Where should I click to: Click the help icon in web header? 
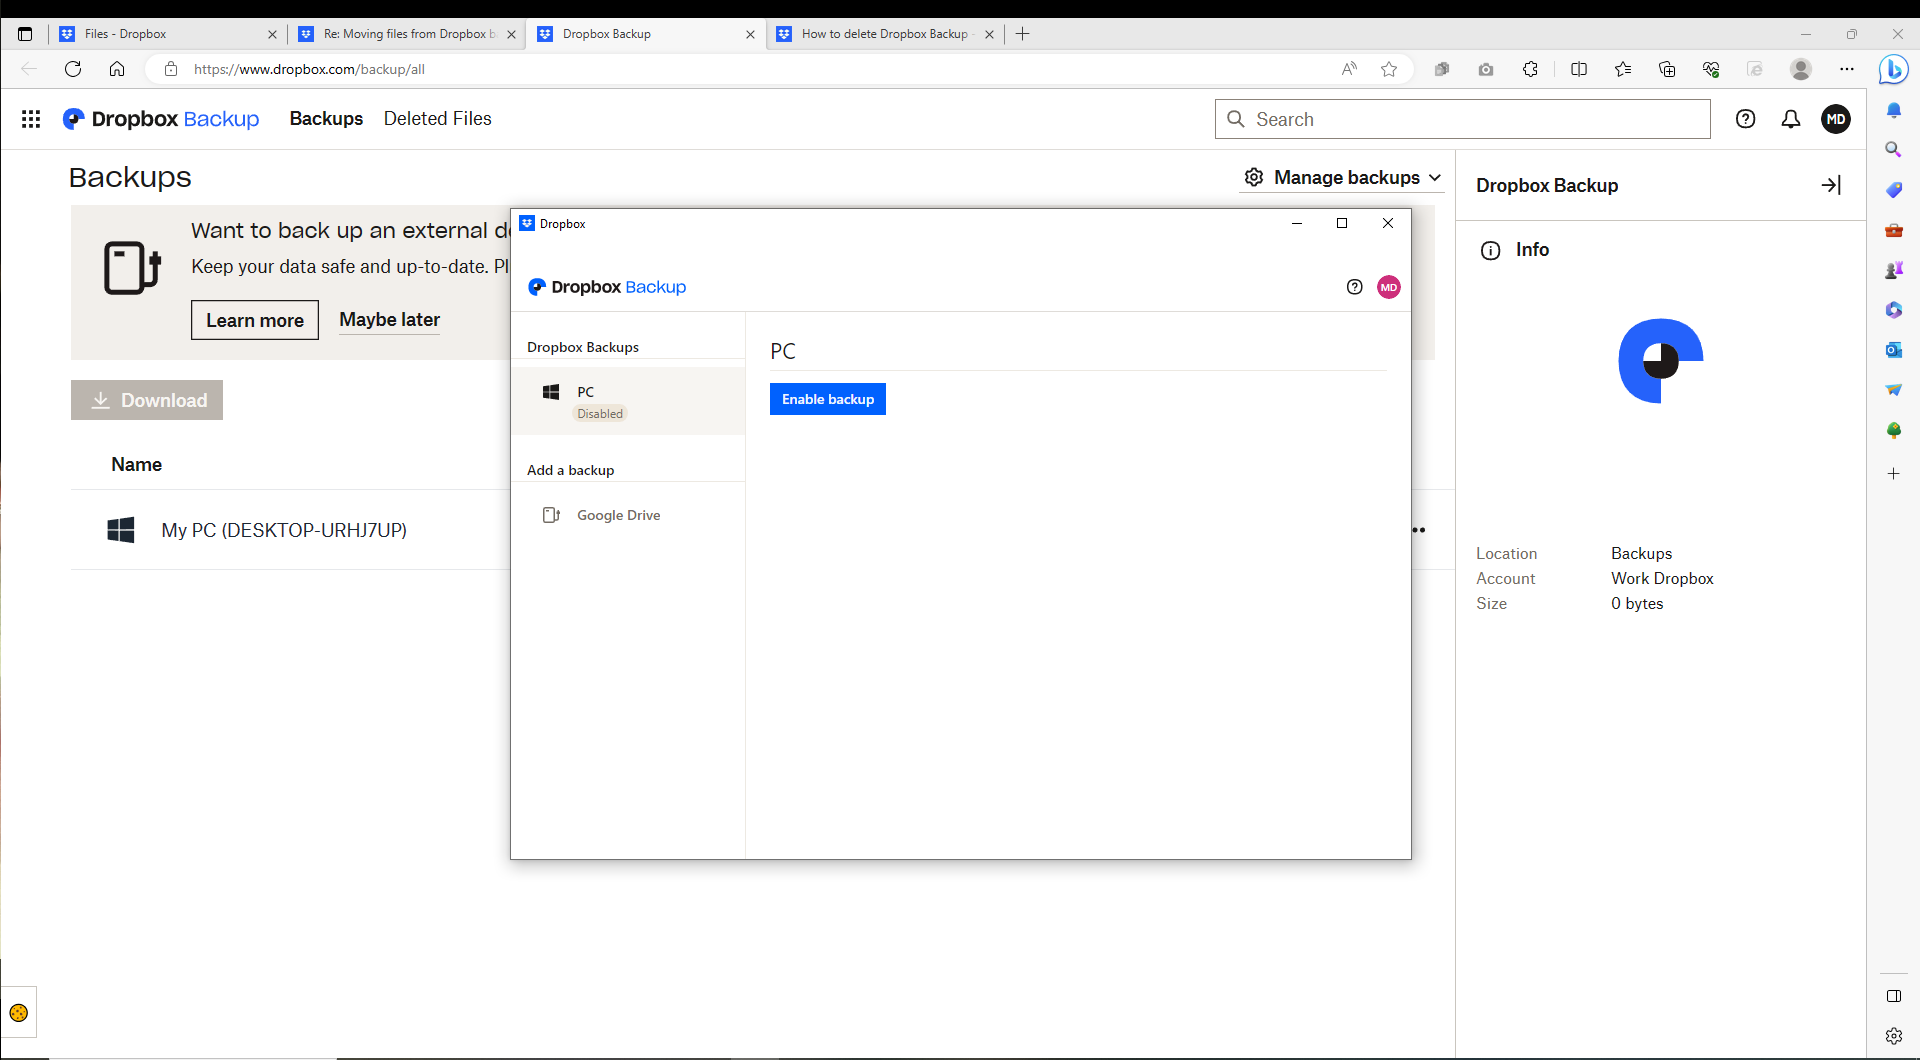(1745, 119)
